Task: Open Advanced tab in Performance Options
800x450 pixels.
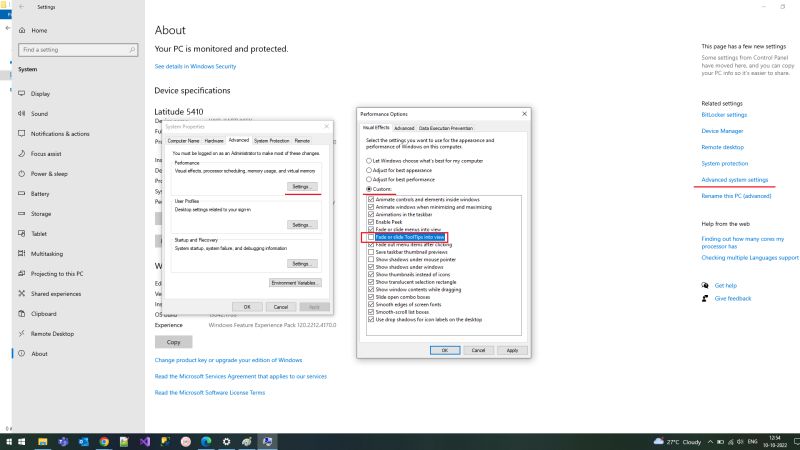Action: click(404, 129)
